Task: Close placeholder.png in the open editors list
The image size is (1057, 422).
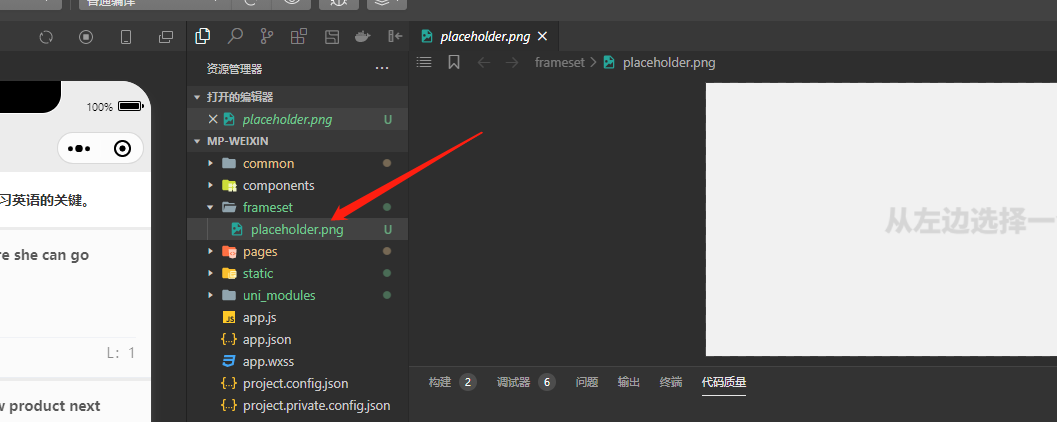Action: pos(213,119)
